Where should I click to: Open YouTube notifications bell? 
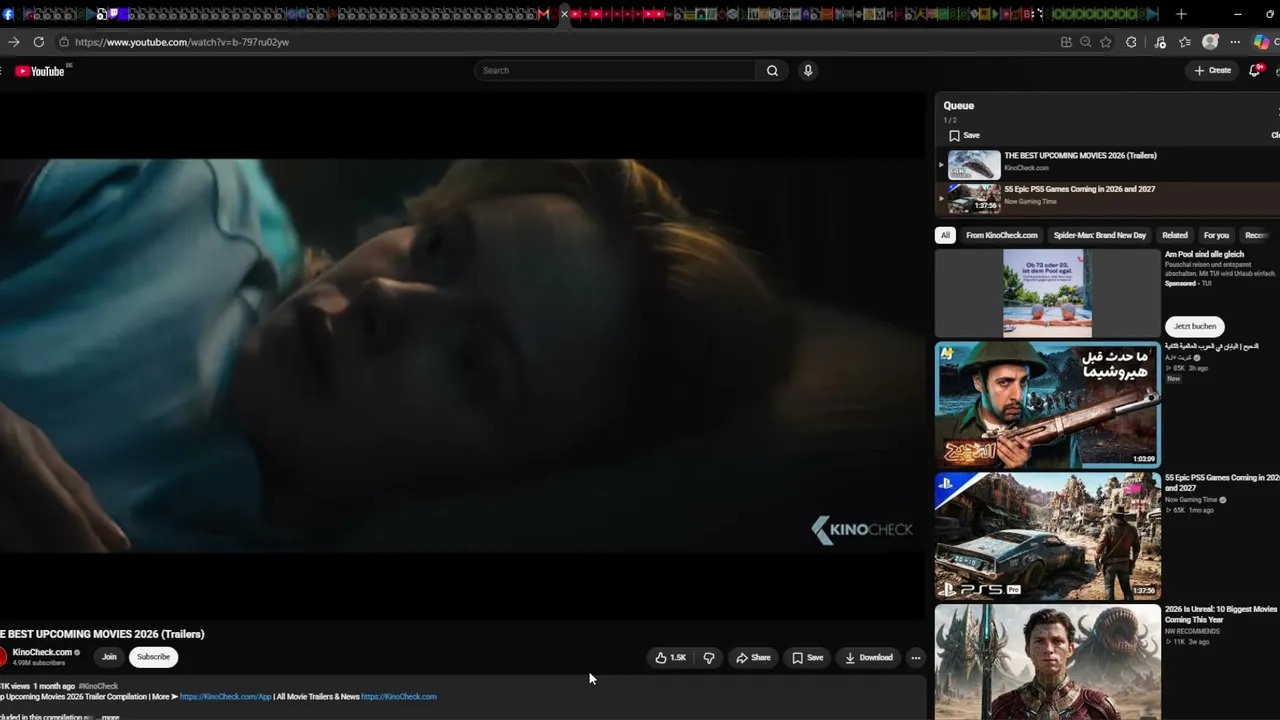pyautogui.click(x=1255, y=70)
